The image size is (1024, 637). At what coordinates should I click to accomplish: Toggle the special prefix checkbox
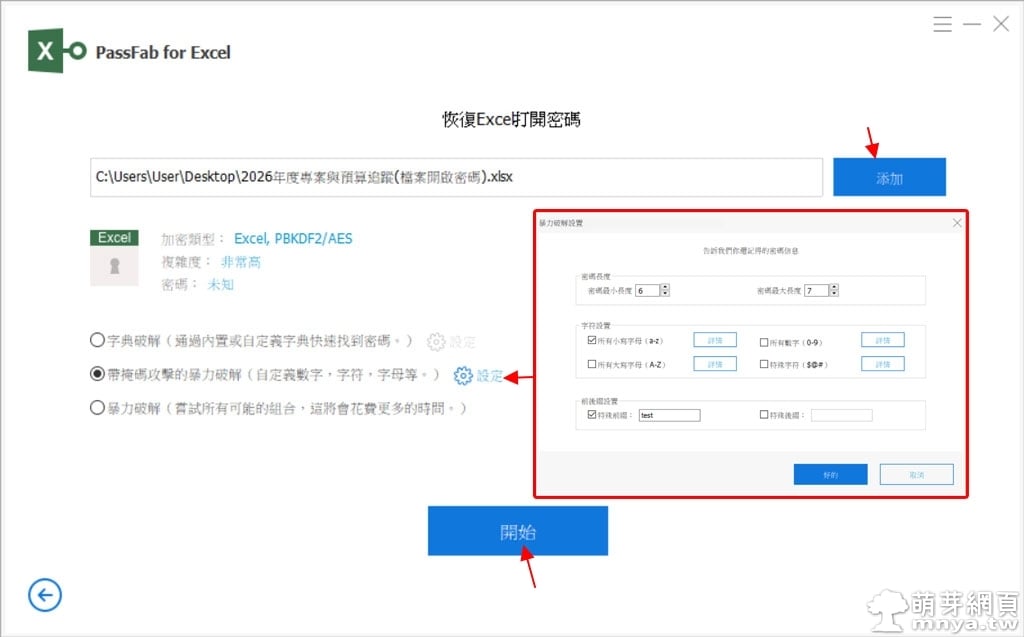point(592,414)
